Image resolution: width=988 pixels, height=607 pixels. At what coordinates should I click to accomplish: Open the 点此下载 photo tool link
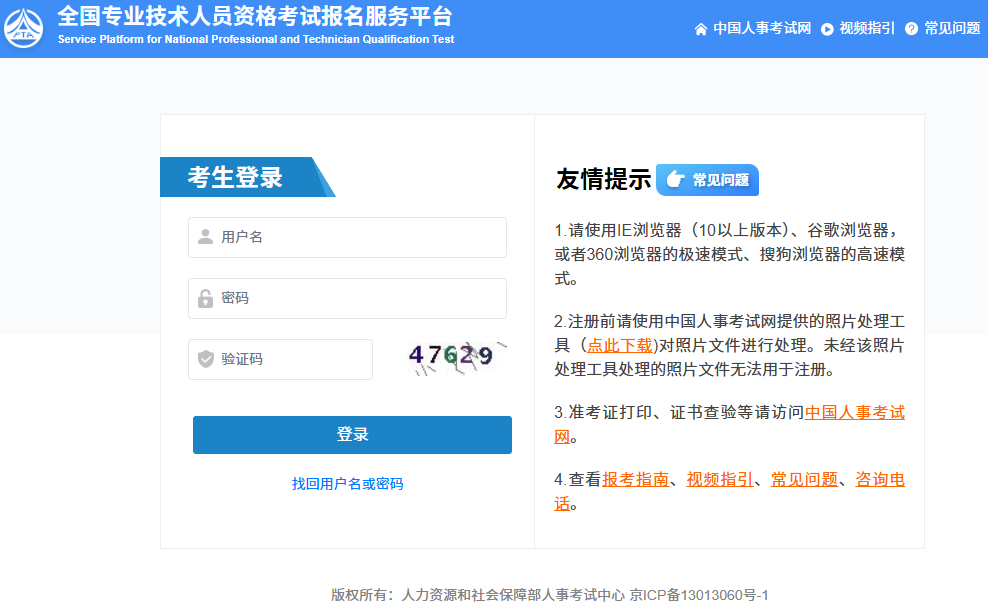click(621, 345)
